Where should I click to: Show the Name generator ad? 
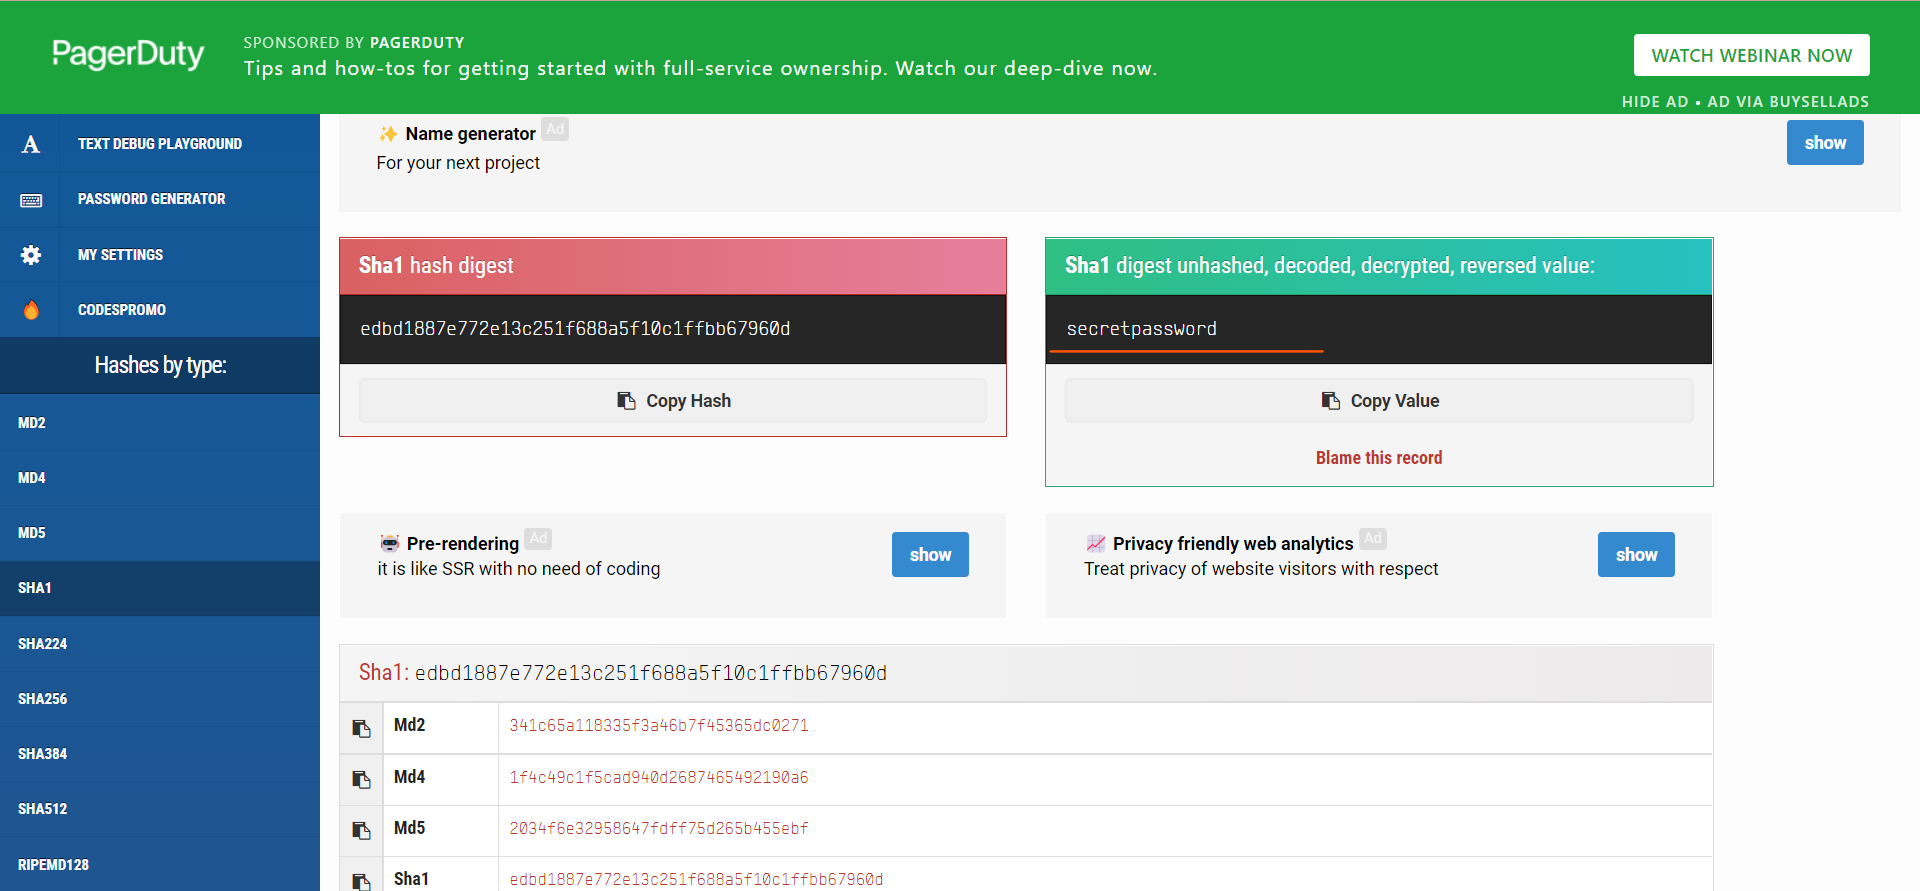point(1824,143)
